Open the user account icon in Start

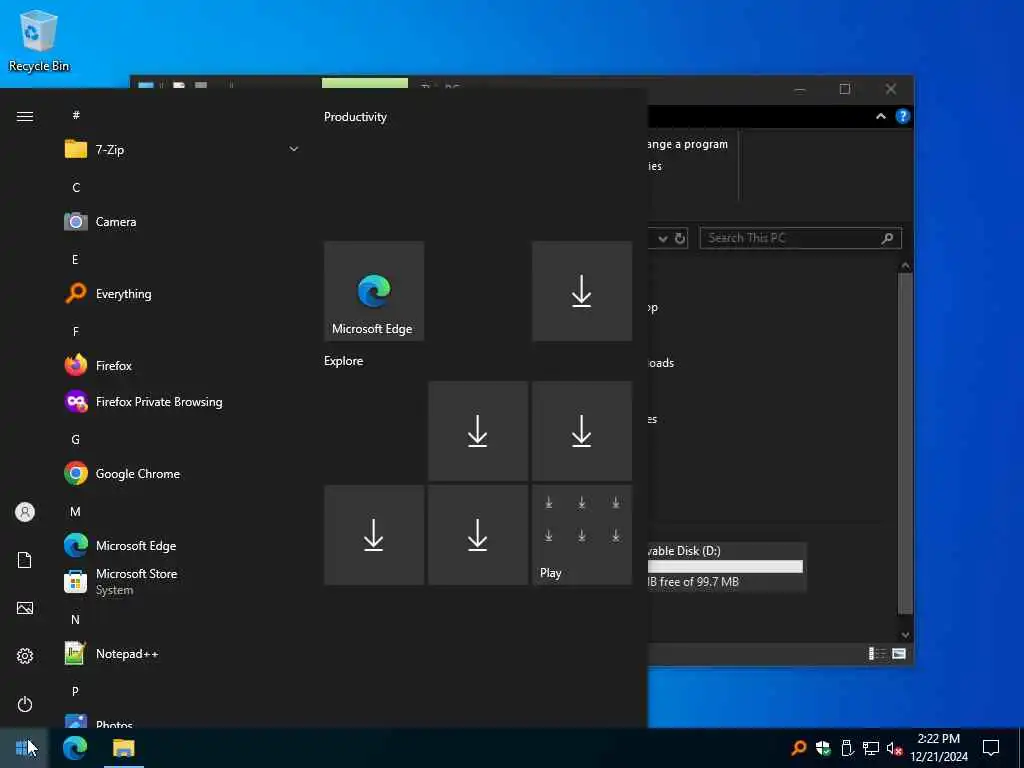click(25, 512)
